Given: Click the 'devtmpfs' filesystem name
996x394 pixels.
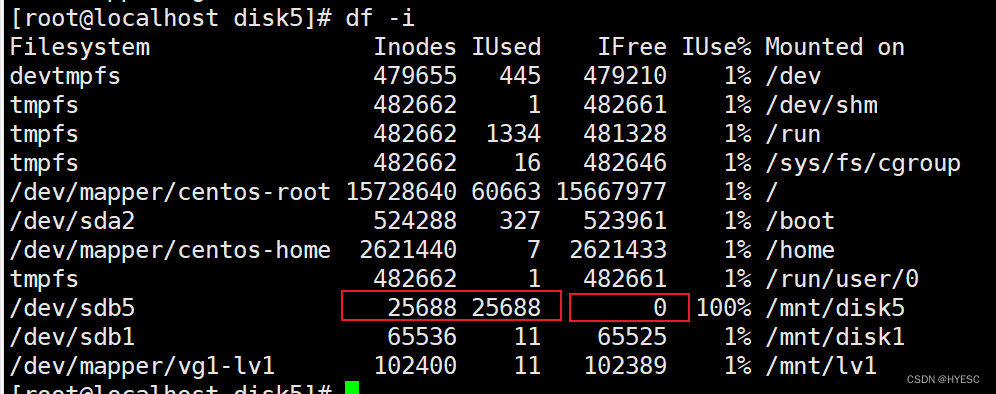Looking at the screenshot, I should (65, 76).
